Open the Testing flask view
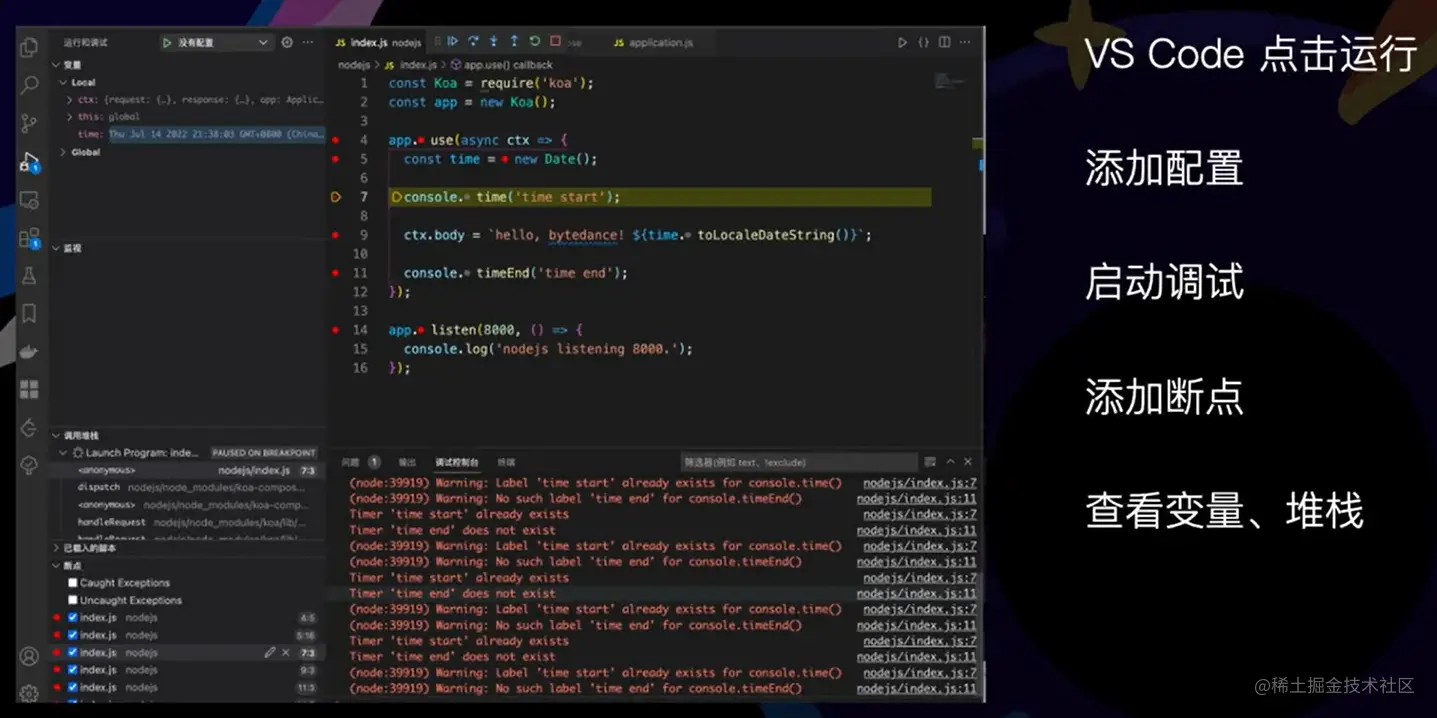 pyautogui.click(x=29, y=276)
